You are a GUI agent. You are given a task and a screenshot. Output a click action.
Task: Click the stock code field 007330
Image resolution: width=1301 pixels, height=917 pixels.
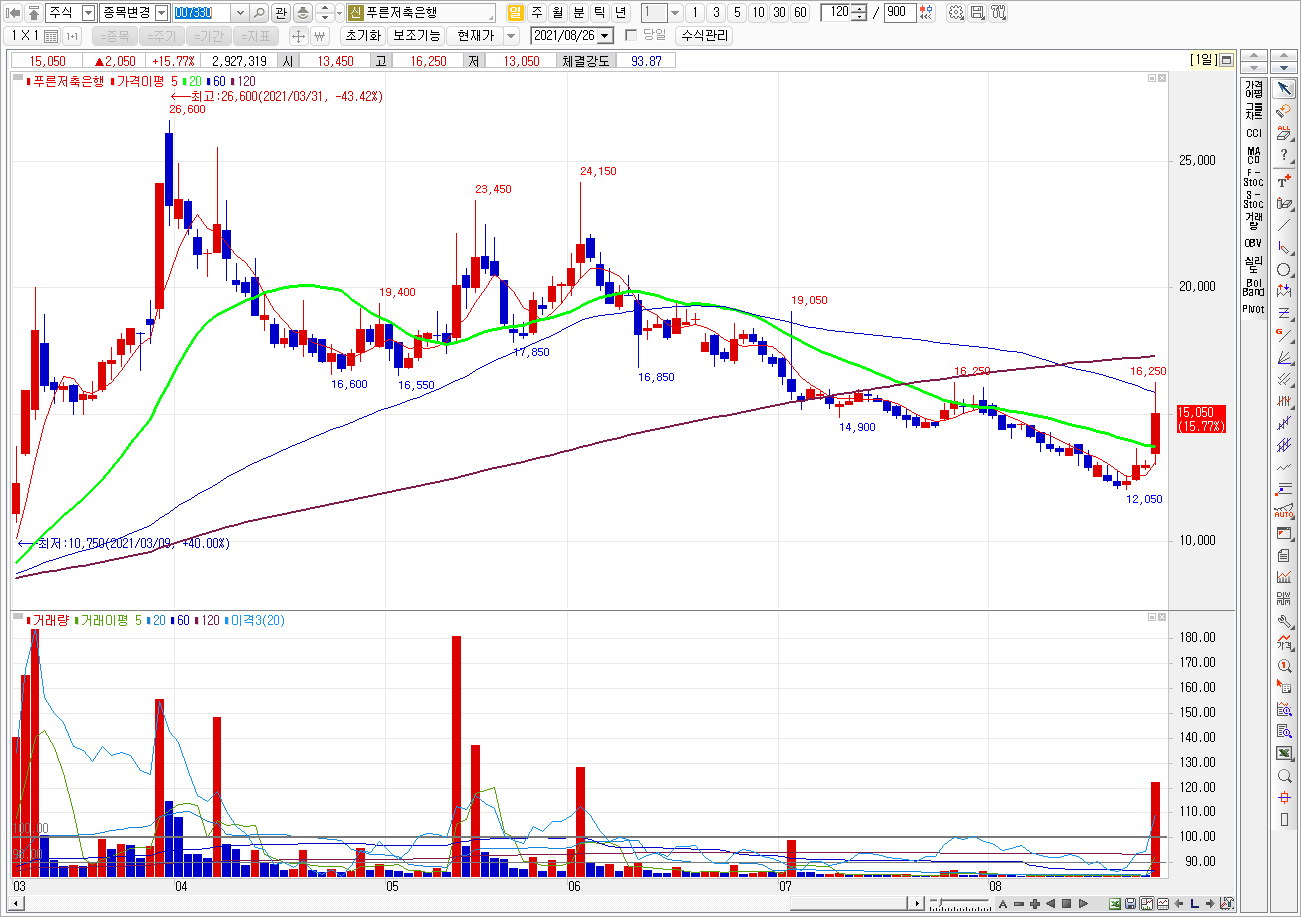point(202,13)
